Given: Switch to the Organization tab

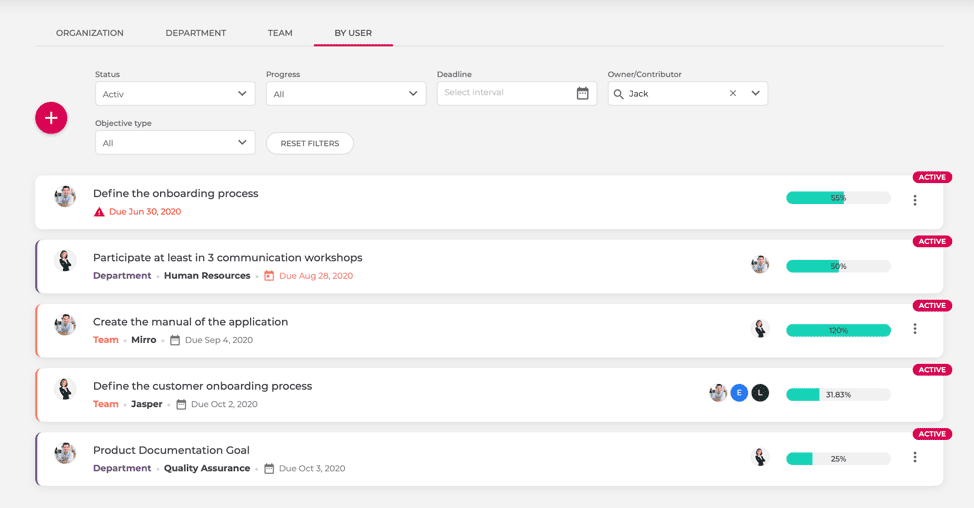Looking at the screenshot, I should point(90,33).
